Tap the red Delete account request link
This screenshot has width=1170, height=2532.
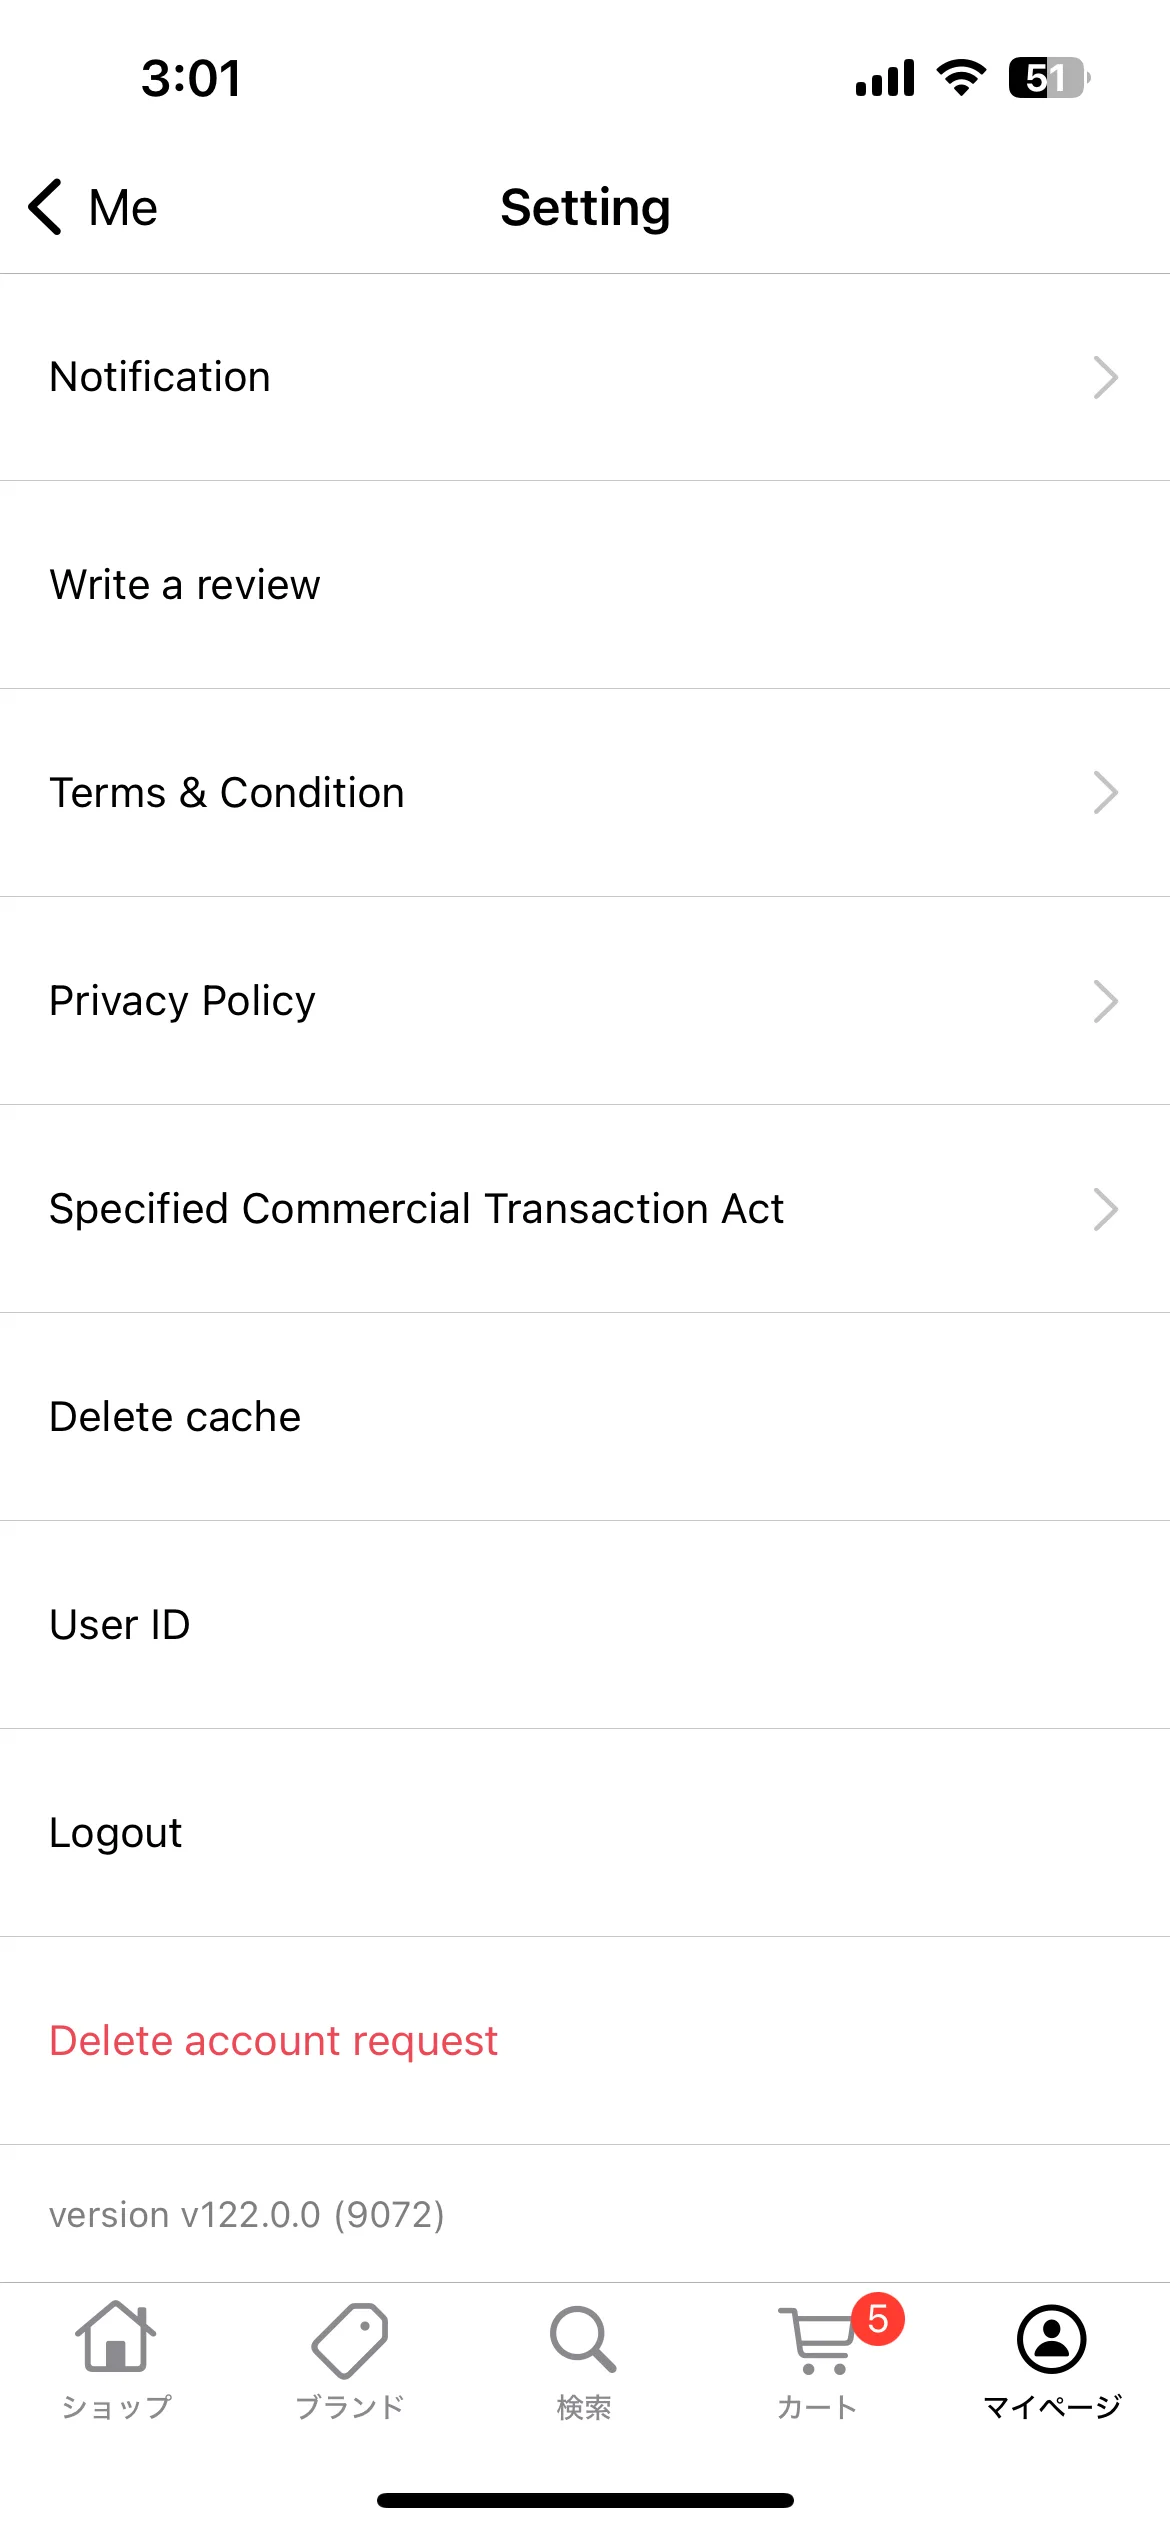[x=273, y=2041]
